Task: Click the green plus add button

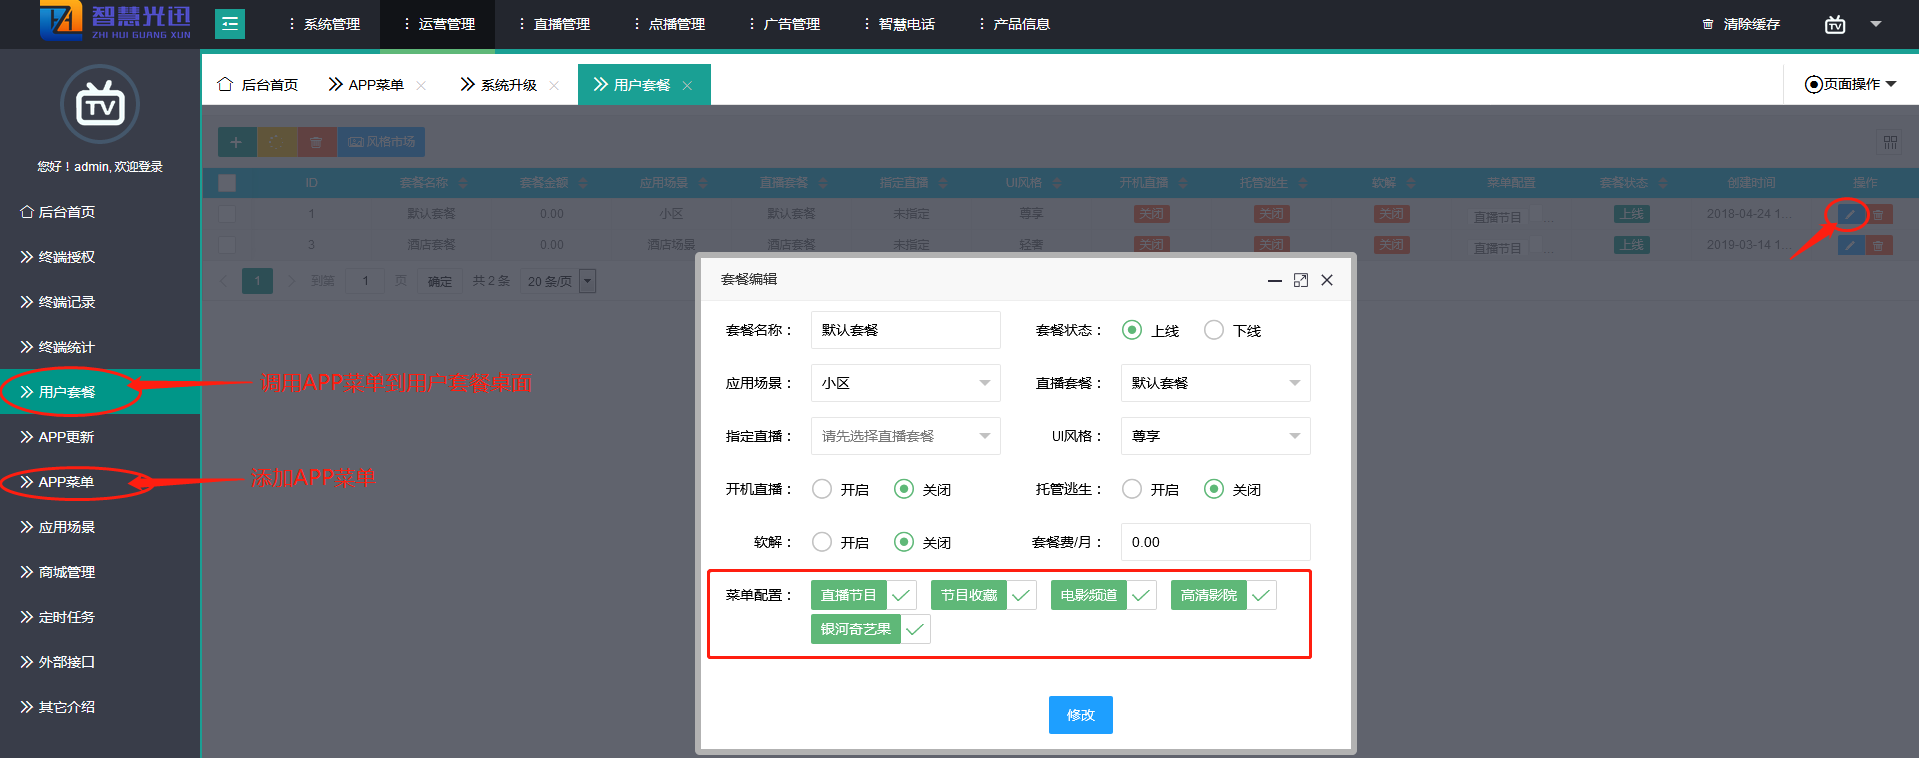Action: [x=236, y=142]
